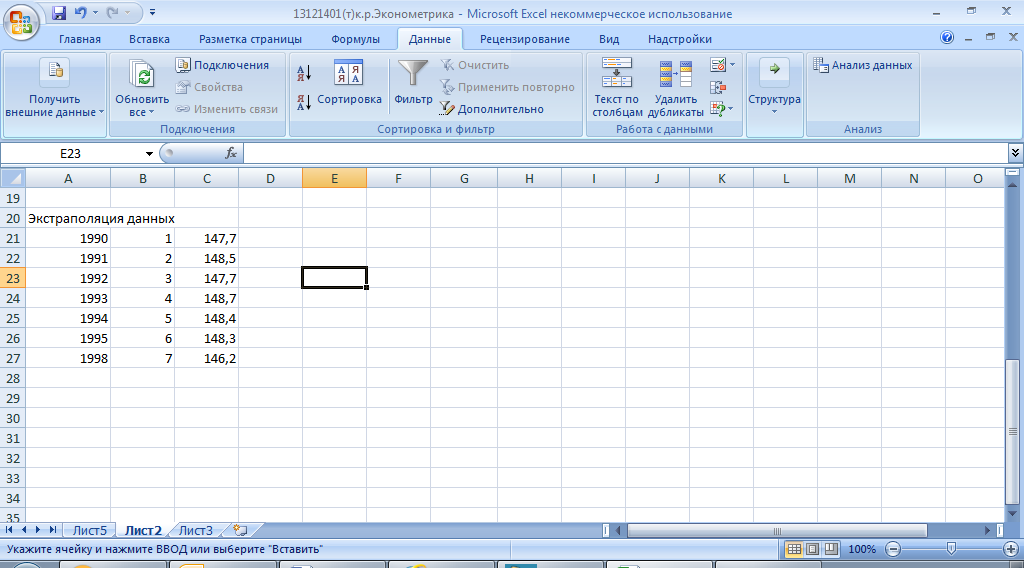Image resolution: width=1024 pixels, height=568 pixels.
Task: Open data validation icon
Action: (x=718, y=65)
